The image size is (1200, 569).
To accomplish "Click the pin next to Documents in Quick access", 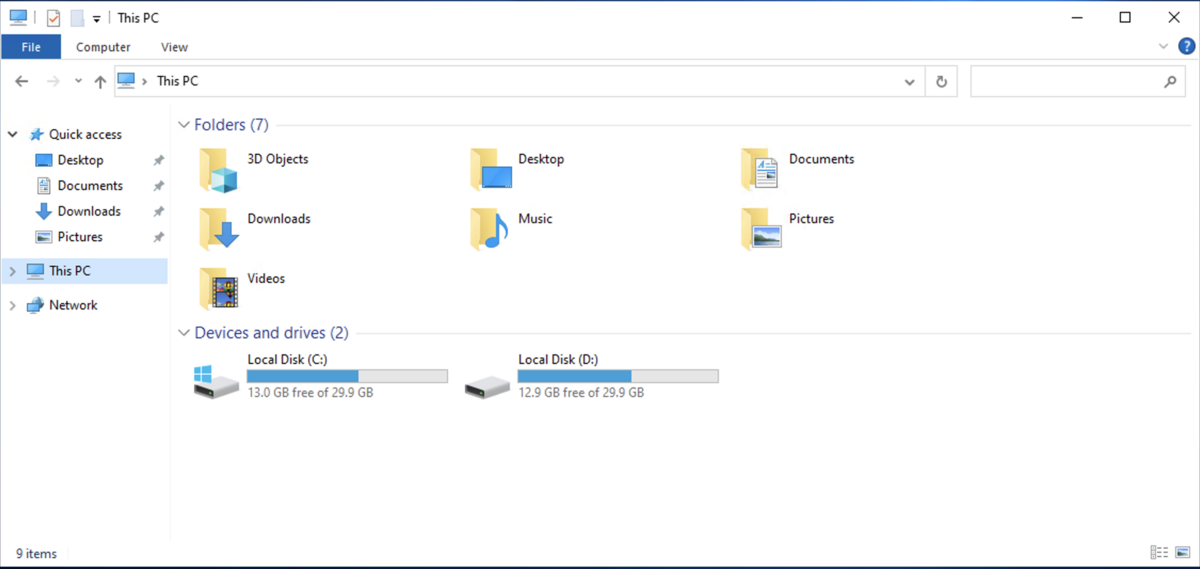I will coord(158,186).
